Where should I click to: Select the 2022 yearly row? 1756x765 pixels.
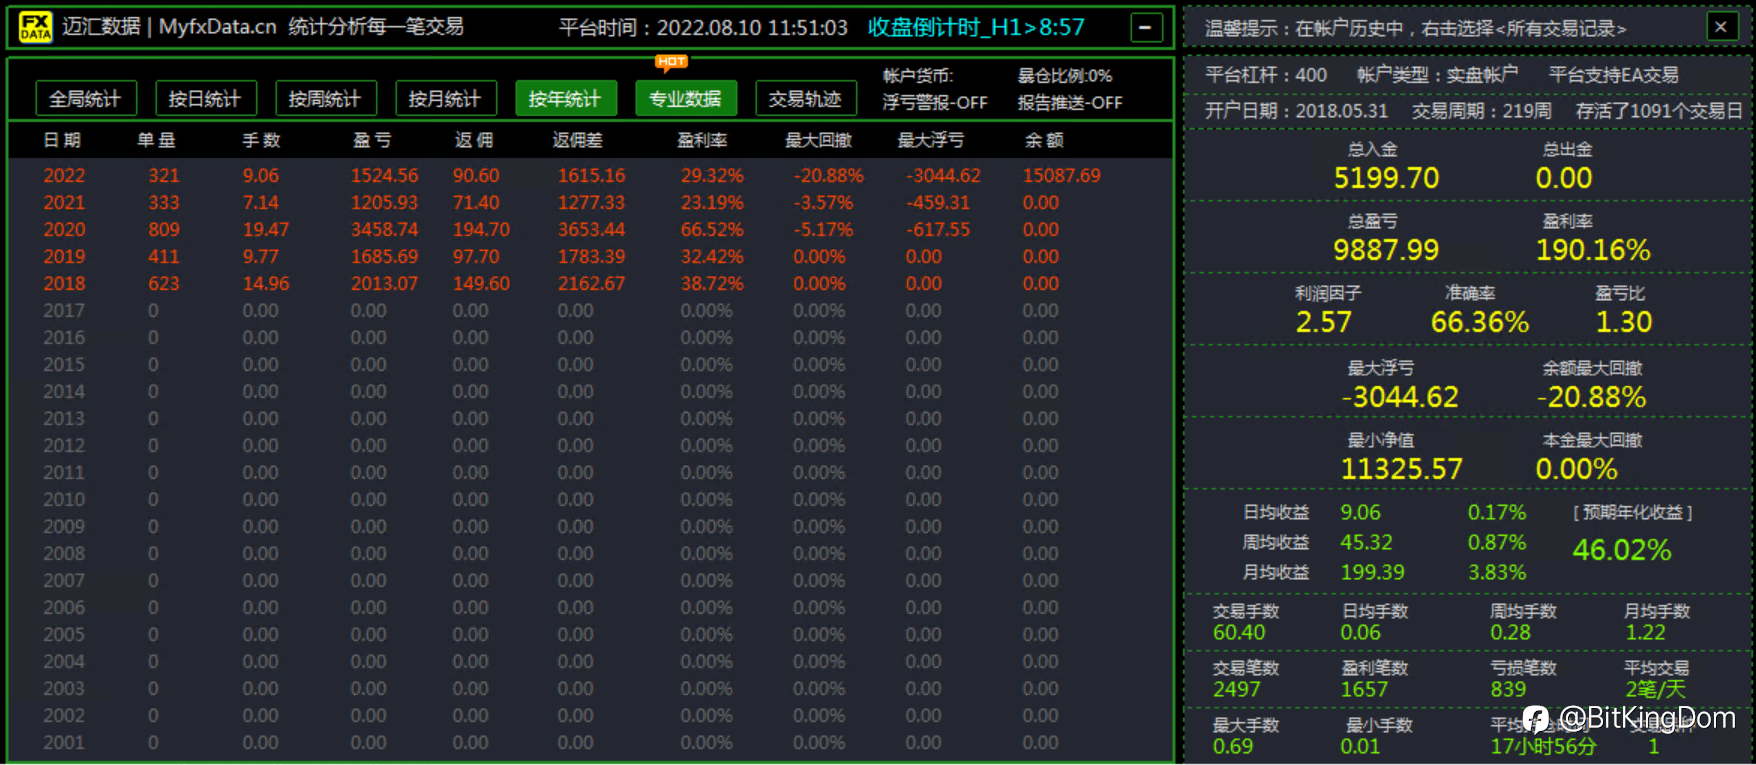coord(590,175)
